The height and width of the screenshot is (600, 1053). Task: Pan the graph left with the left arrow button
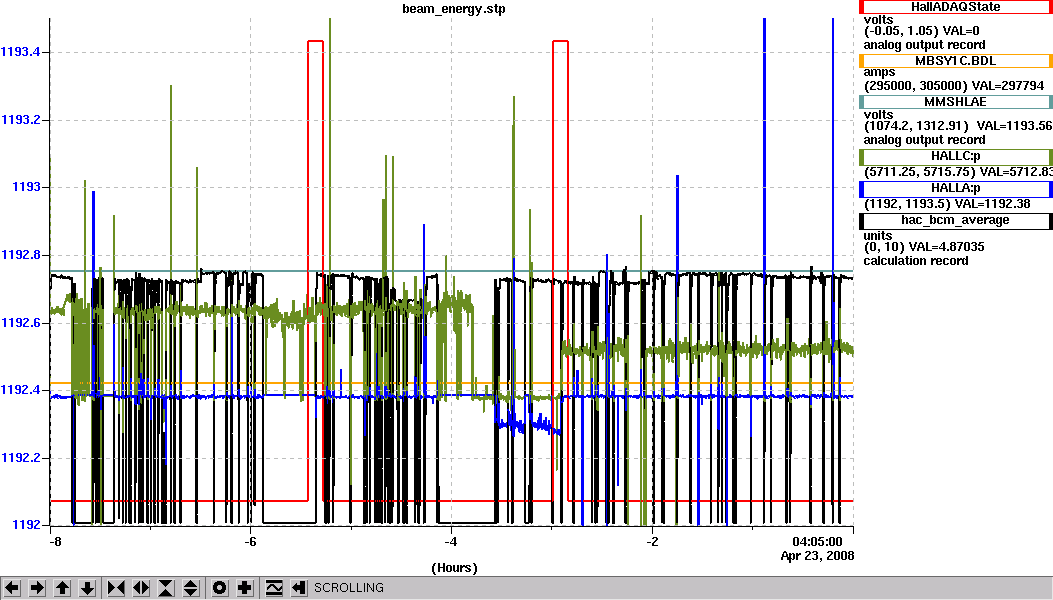click(12, 588)
